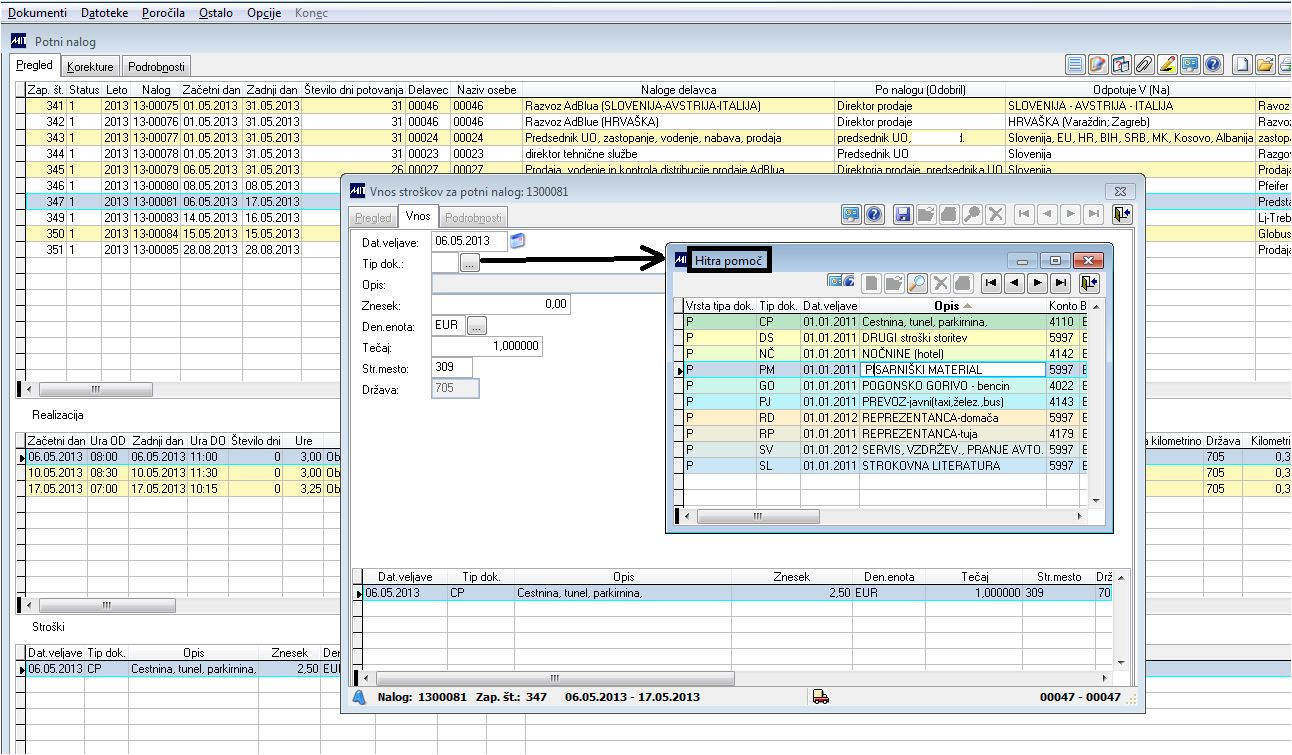Screen dimensions: 1292x755
Task: Open the Tip dok. lookup button
Action: 470,263
